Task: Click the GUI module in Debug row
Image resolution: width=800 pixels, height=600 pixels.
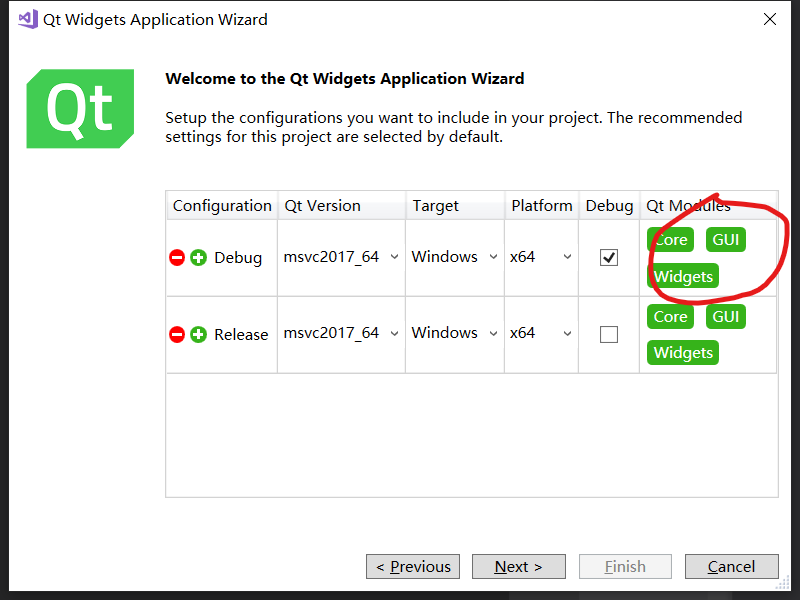Action: 726,240
